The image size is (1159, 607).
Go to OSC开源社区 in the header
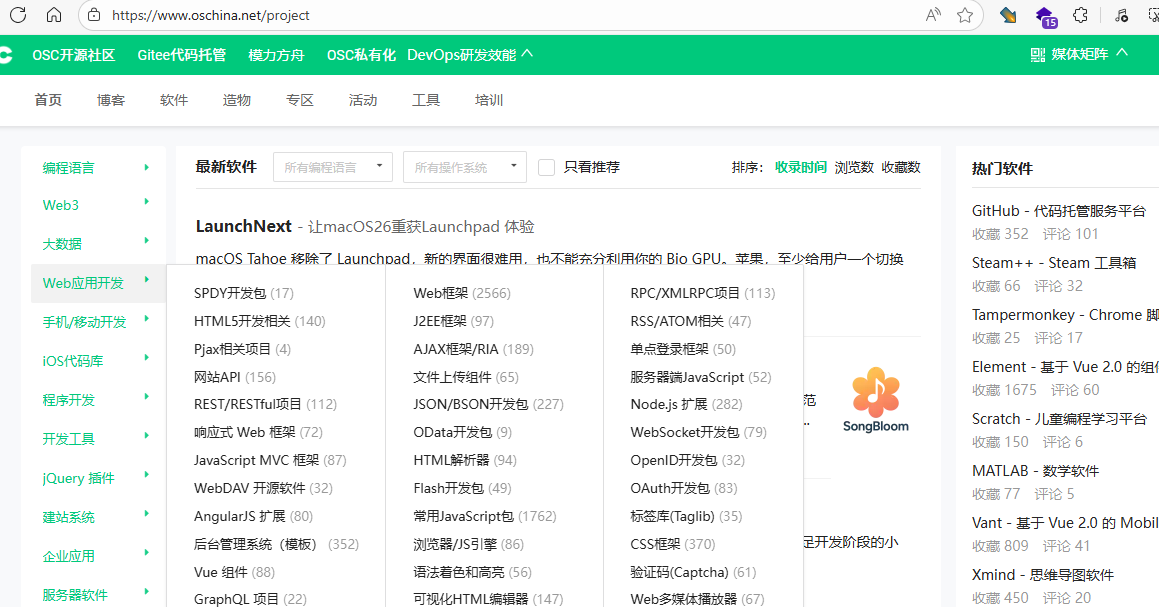pyautogui.click(x=74, y=55)
